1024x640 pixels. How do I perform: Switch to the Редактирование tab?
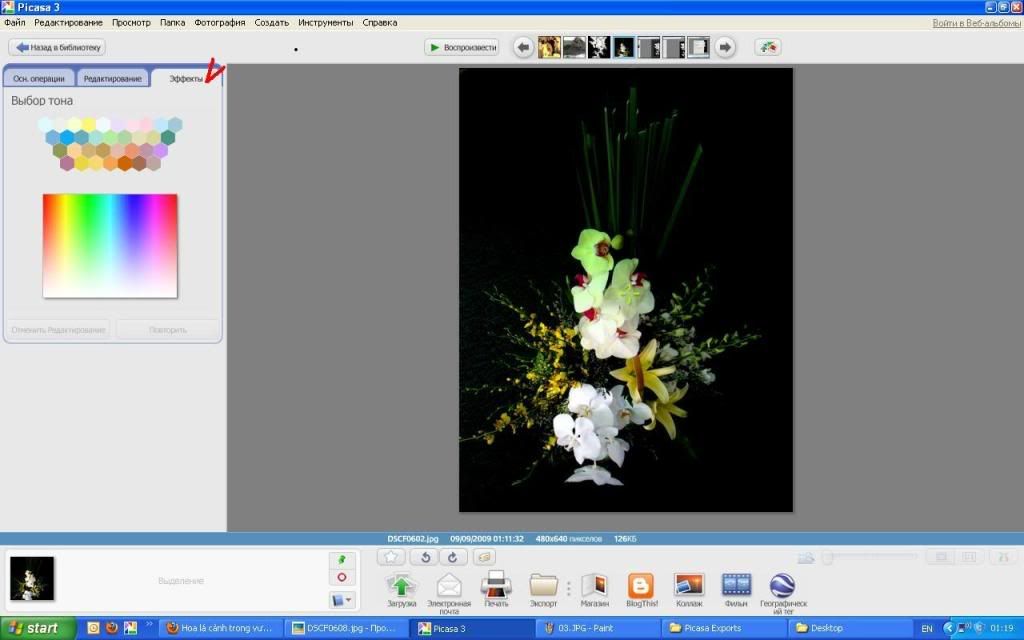coord(112,78)
